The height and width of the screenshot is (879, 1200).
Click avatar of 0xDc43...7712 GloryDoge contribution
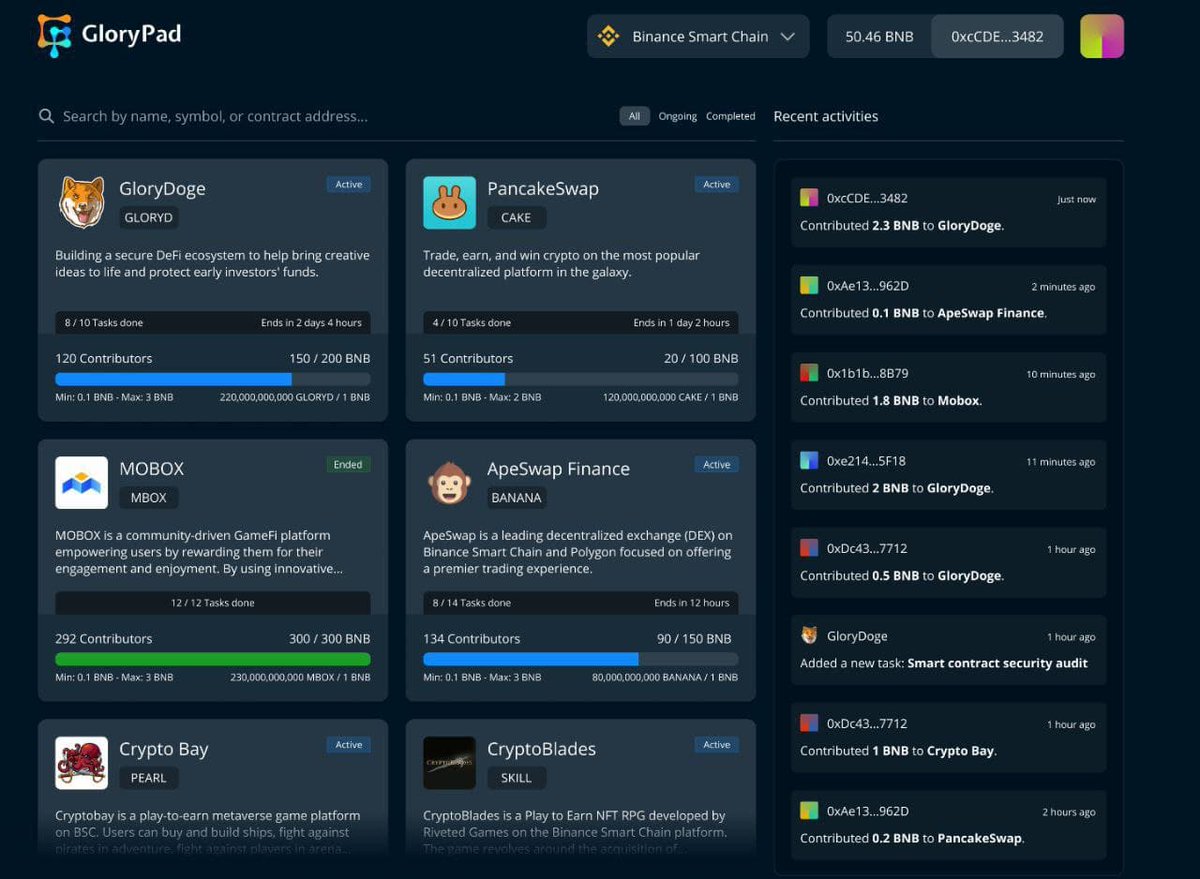click(809, 548)
